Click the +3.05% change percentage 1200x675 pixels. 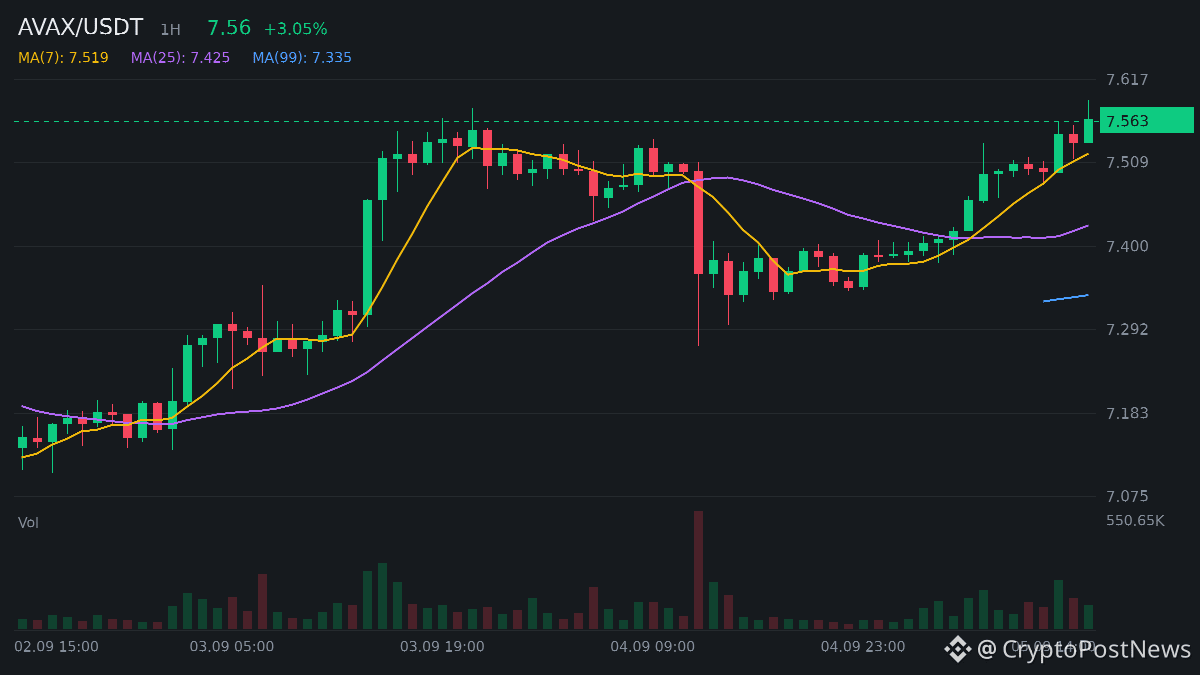[295, 29]
